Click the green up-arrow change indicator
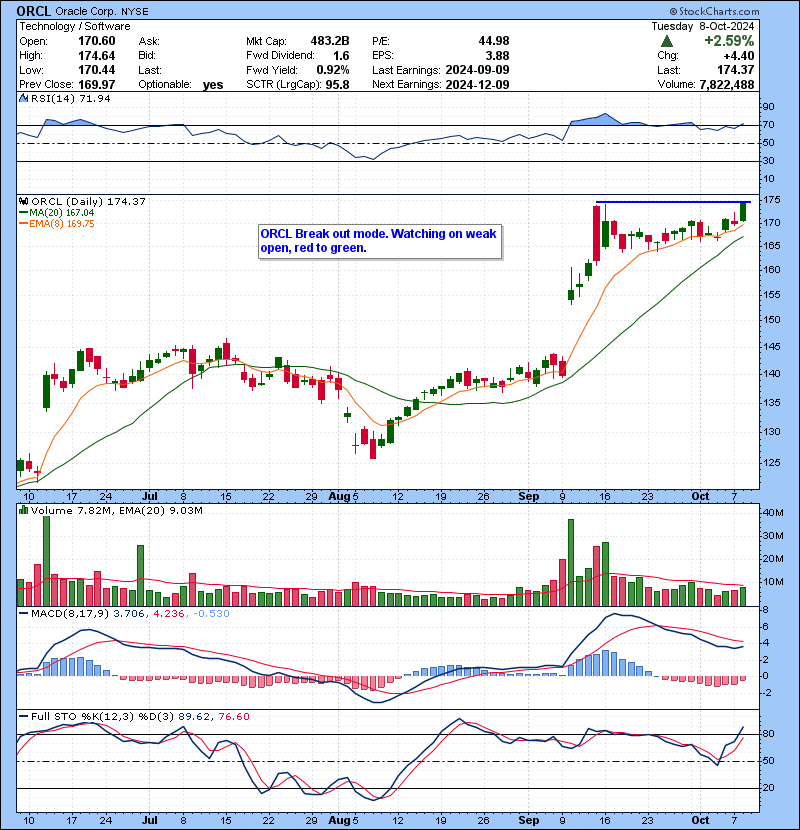Screen dimensions: 800x830 click(x=667, y=41)
